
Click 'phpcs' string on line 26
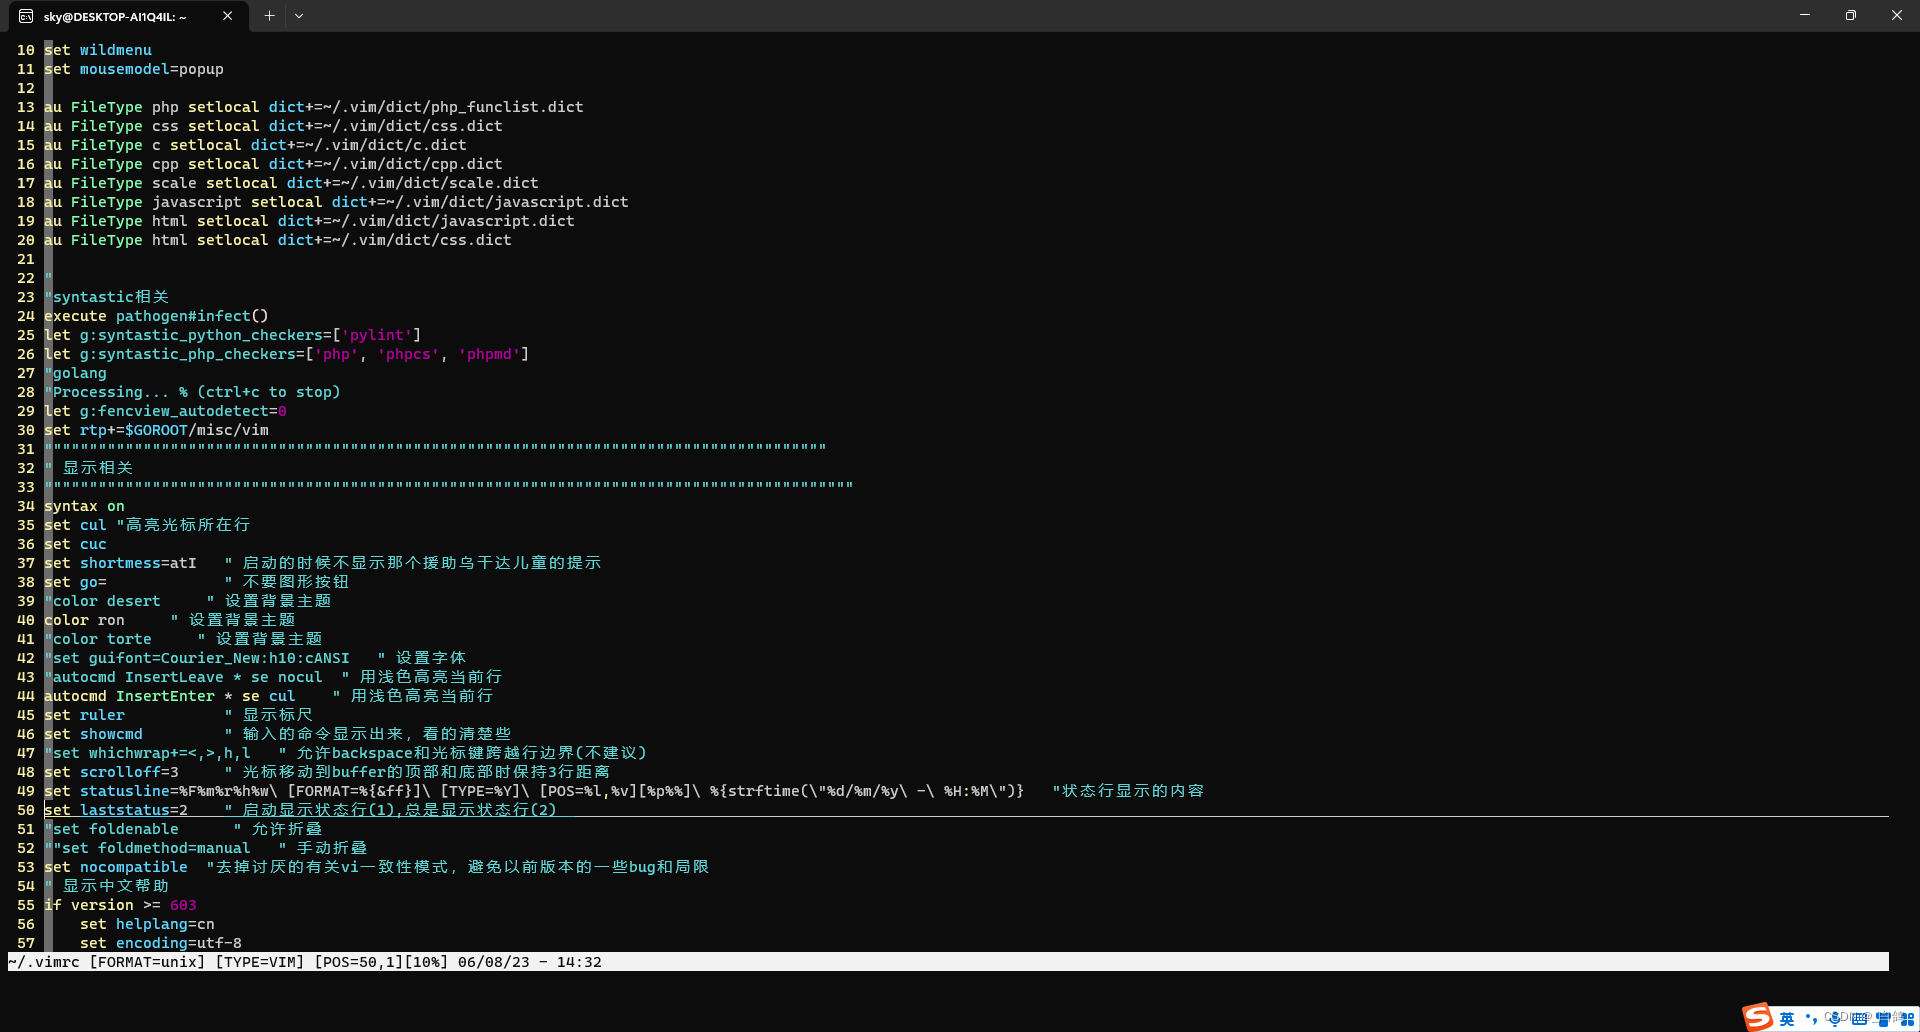tap(408, 354)
